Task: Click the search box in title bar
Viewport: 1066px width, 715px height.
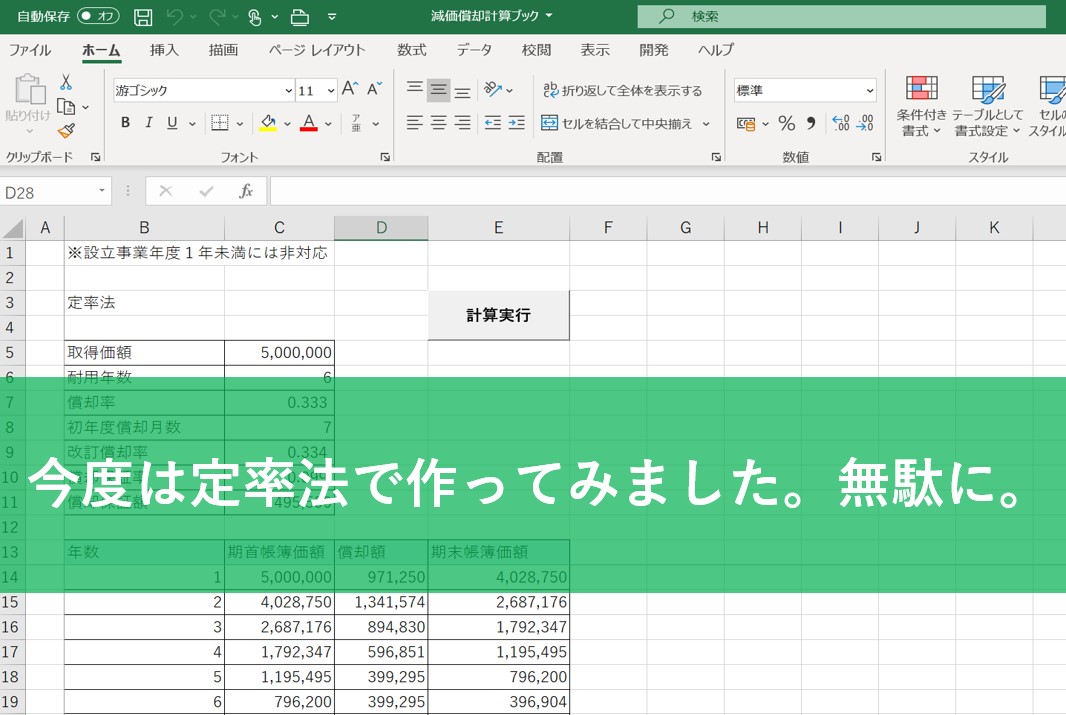Action: [840, 17]
